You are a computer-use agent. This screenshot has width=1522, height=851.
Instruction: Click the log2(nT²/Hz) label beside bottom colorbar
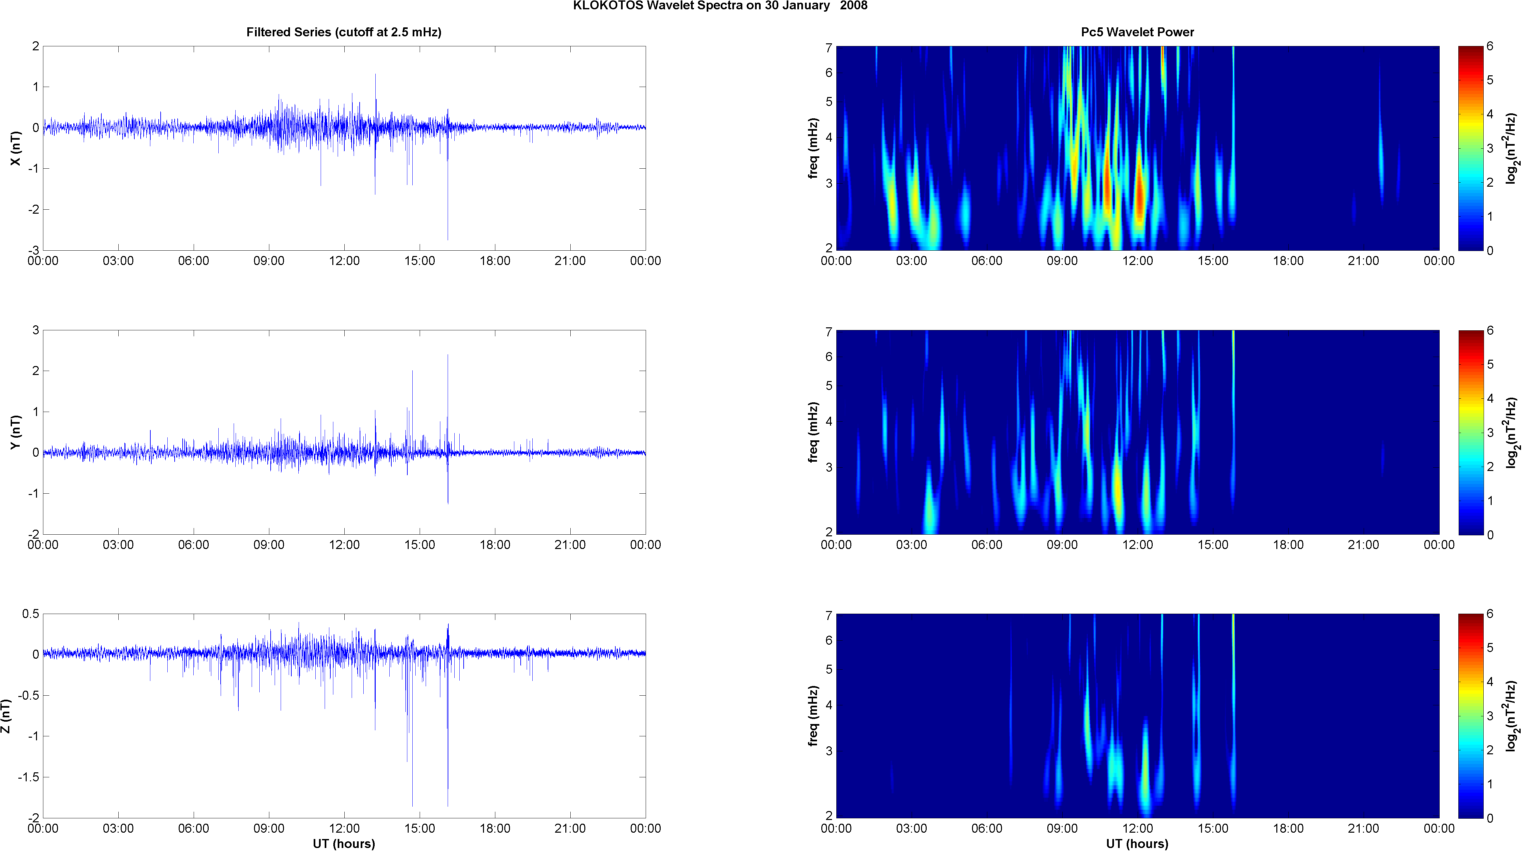click(x=1512, y=716)
